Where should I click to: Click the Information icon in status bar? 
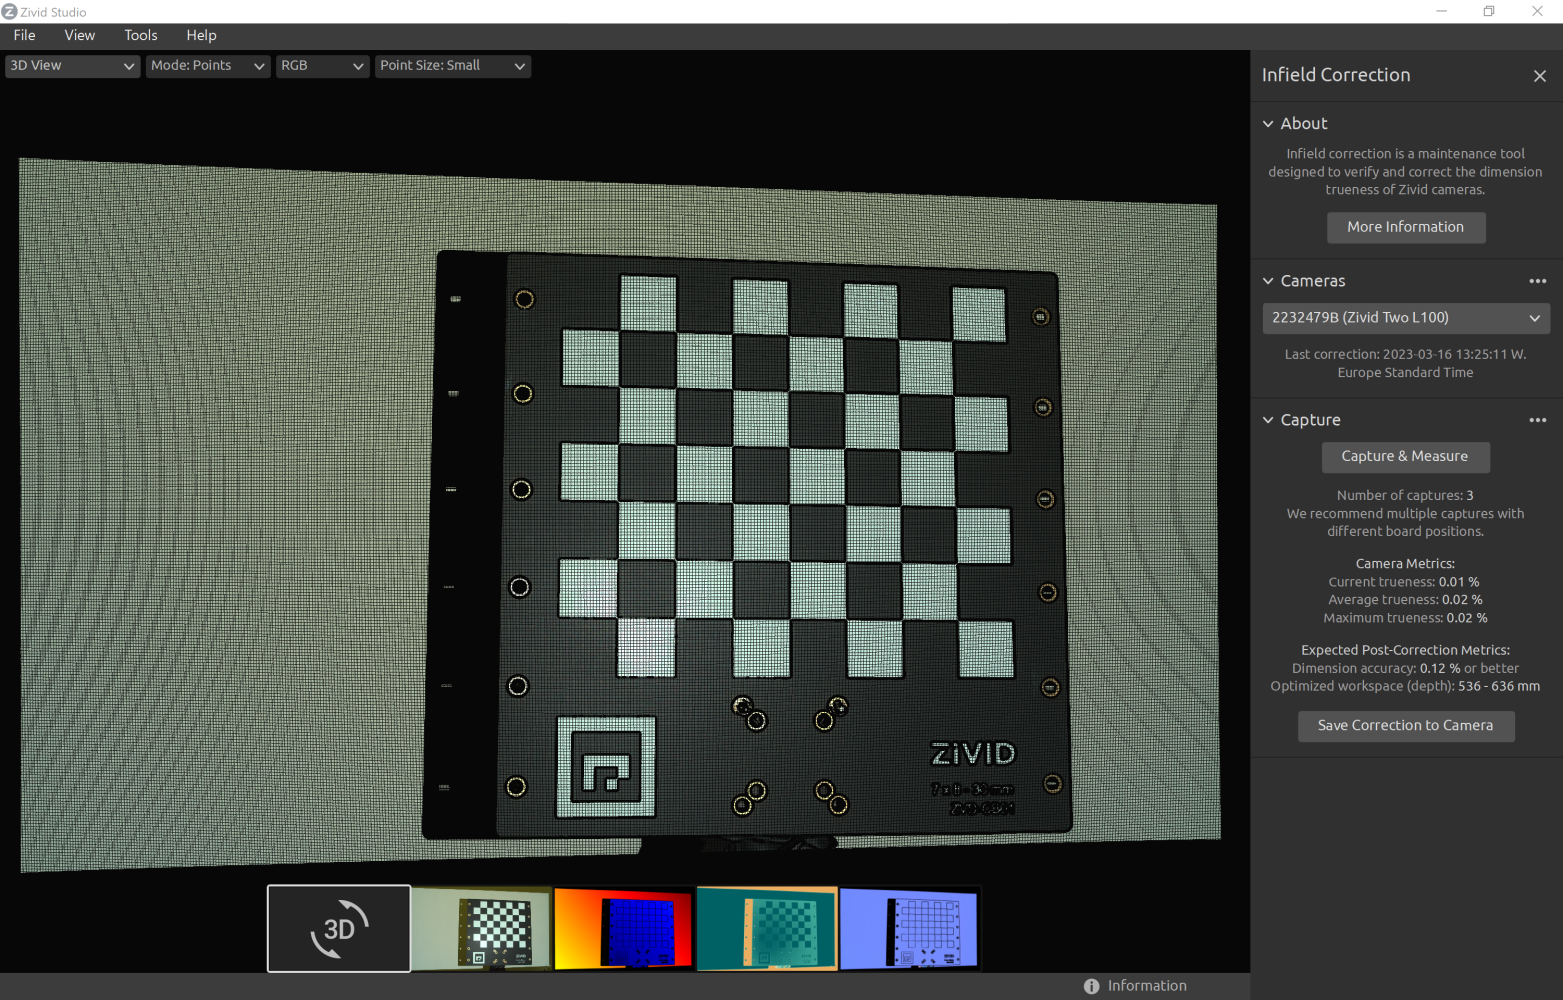point(1091,986)
